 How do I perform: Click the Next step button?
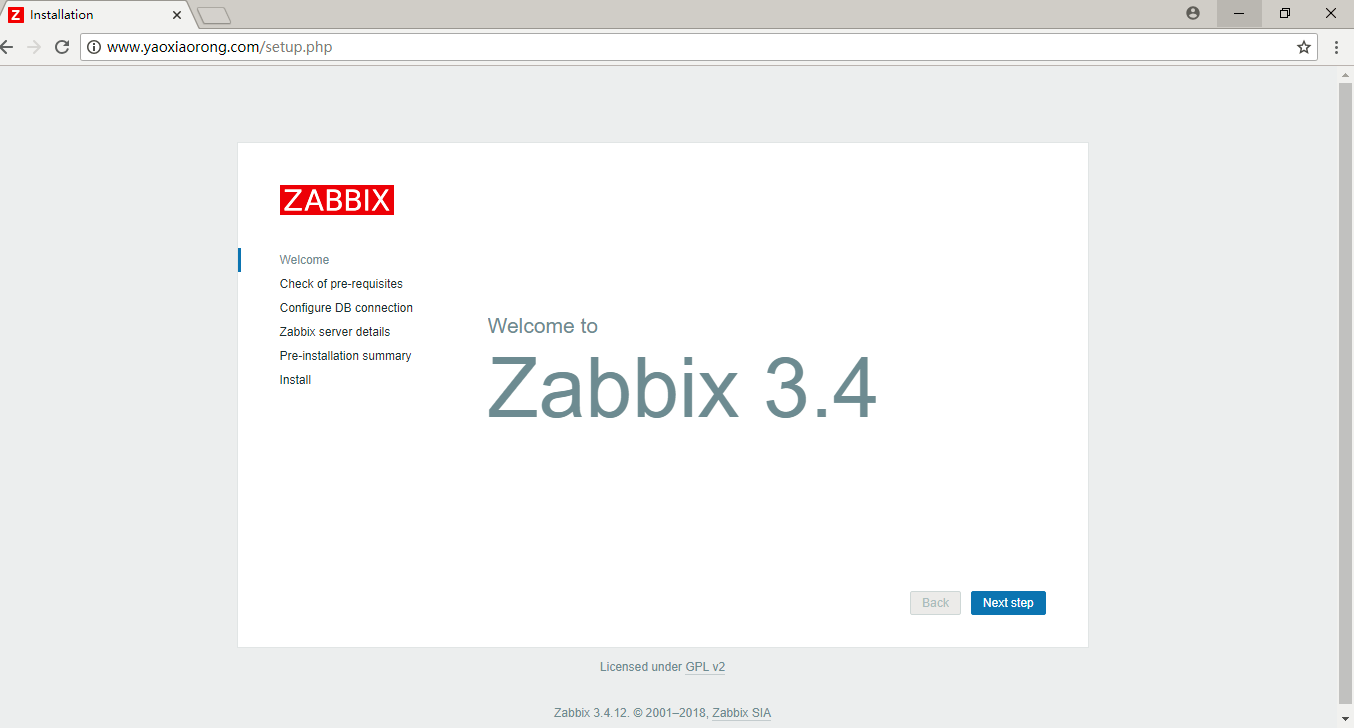pyautogui.click(x=1008, y=603)
